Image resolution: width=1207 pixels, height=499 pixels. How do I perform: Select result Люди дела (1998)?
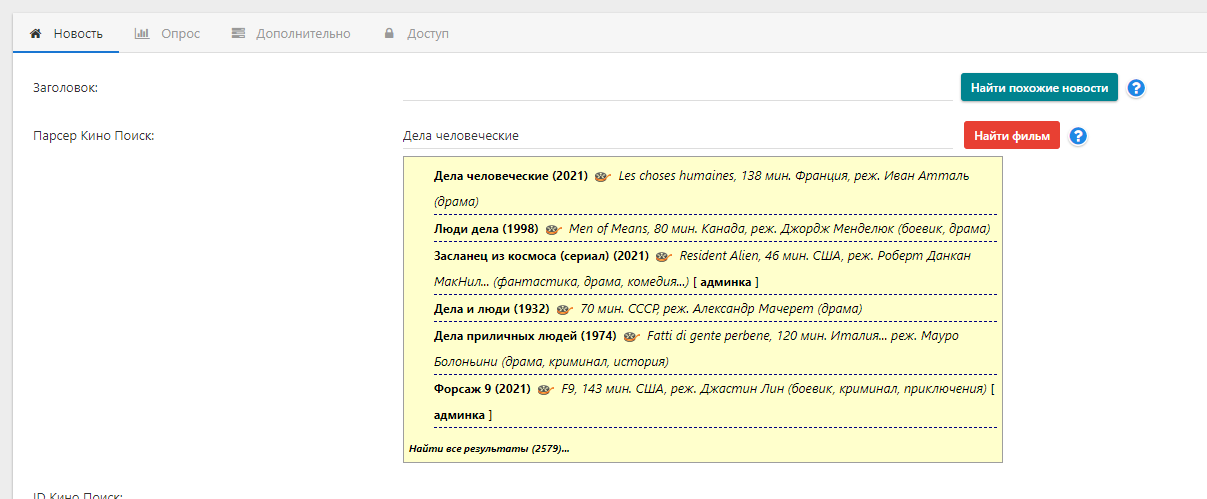click(x=486, y=229)
